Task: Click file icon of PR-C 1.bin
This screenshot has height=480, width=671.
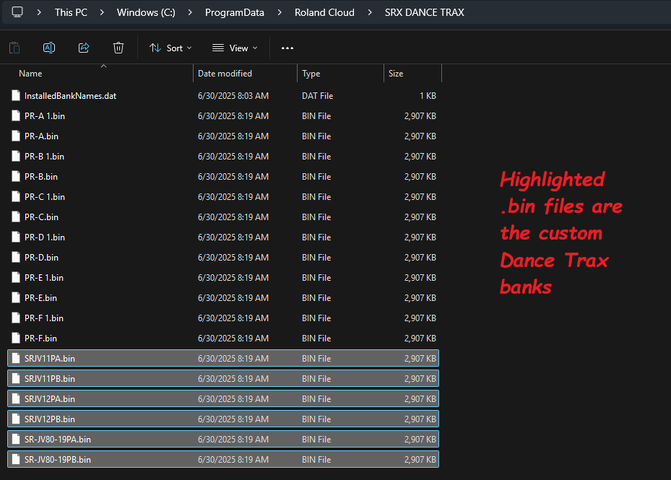Action: [16, 196]
